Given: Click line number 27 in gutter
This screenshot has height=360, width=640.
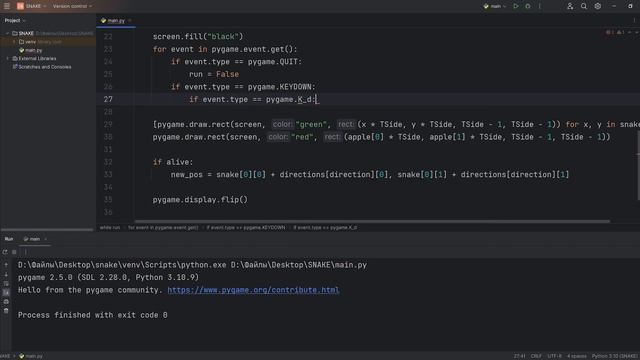Looking at the screenshot, I should point(108,99).
